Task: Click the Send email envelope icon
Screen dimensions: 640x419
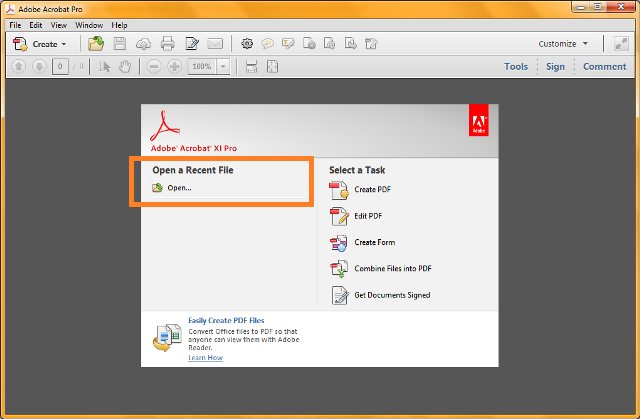Action: tap(215, 43)
